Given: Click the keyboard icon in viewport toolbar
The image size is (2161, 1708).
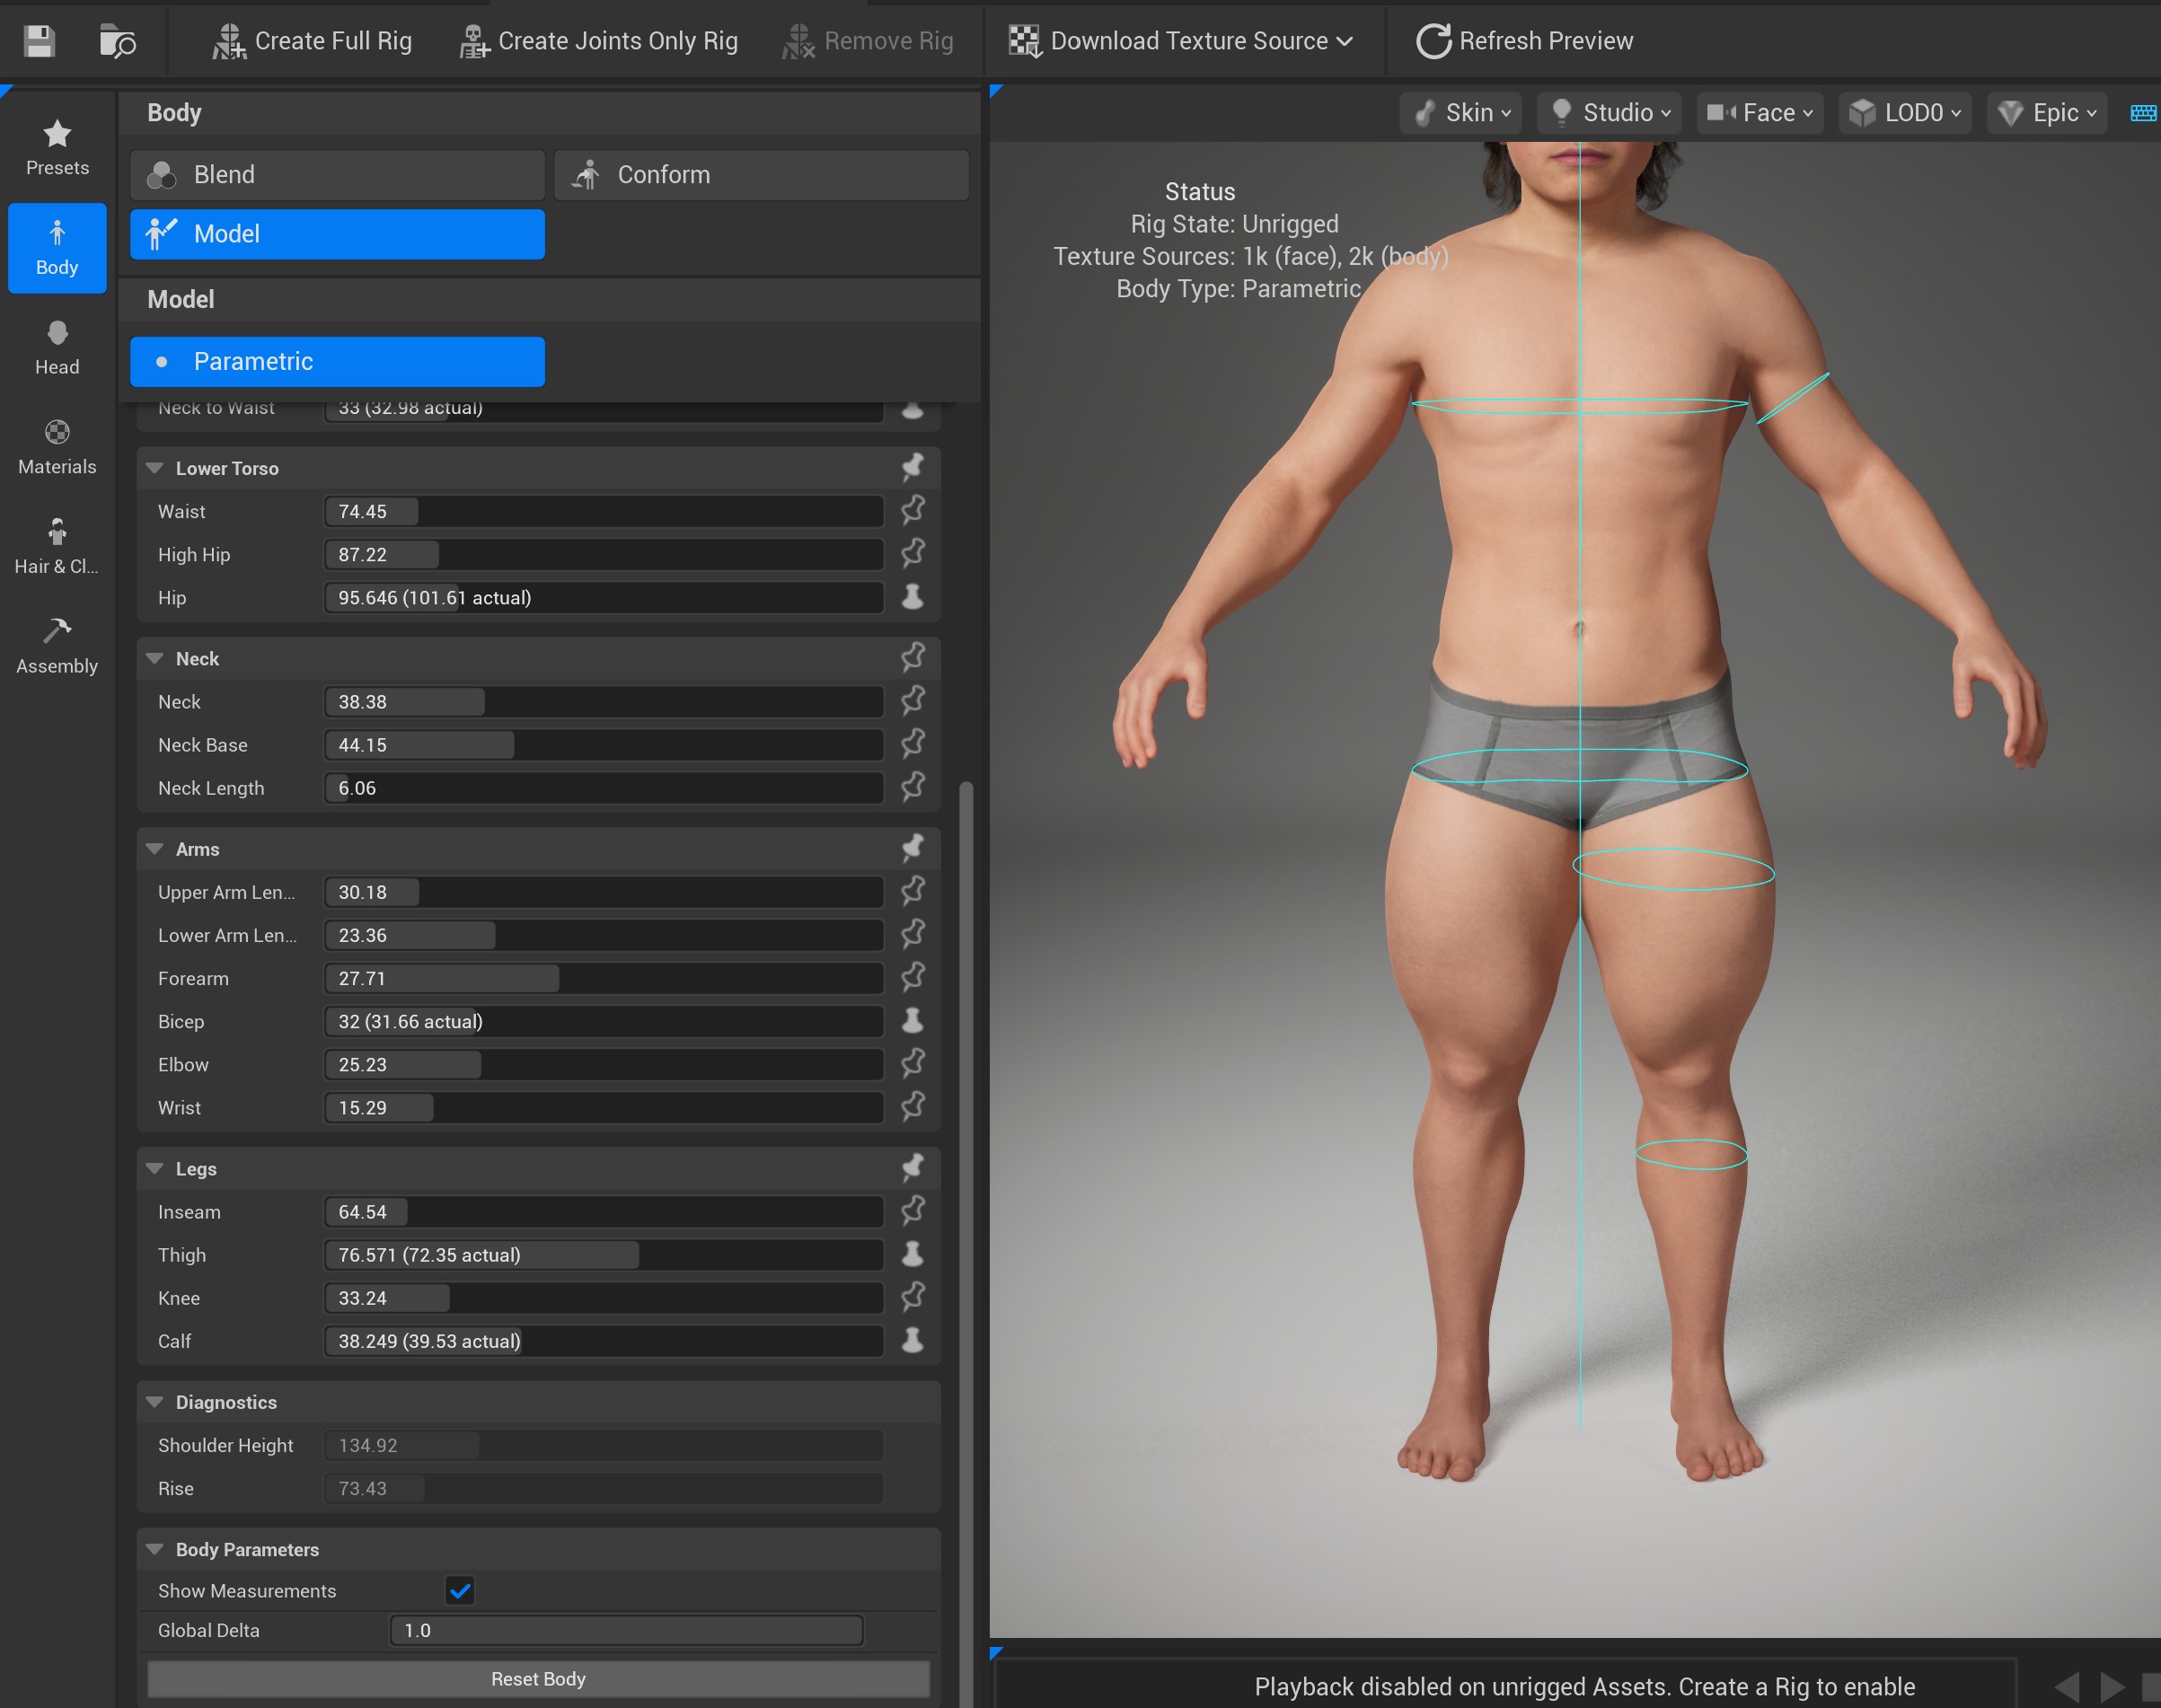Looking at the screenshot, I should (2143, 113).
